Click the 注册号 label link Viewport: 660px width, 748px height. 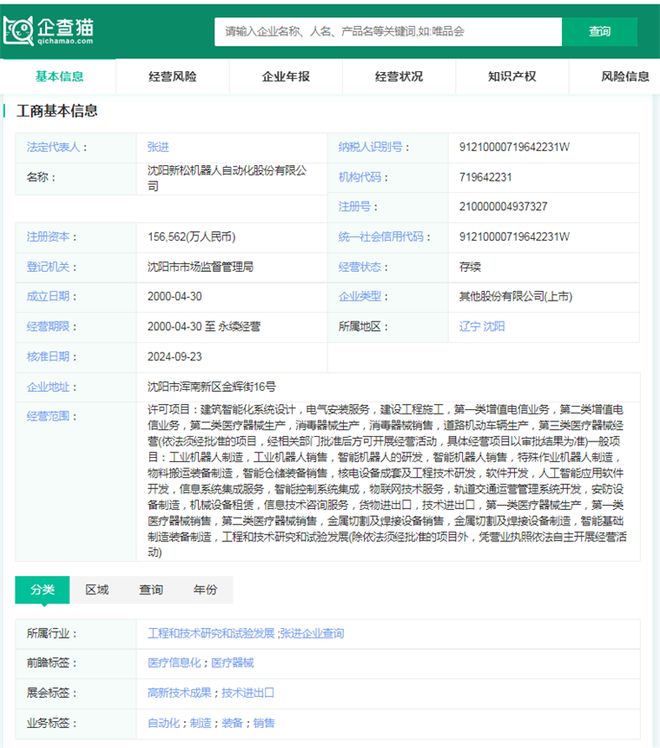(x=354, y=207)
